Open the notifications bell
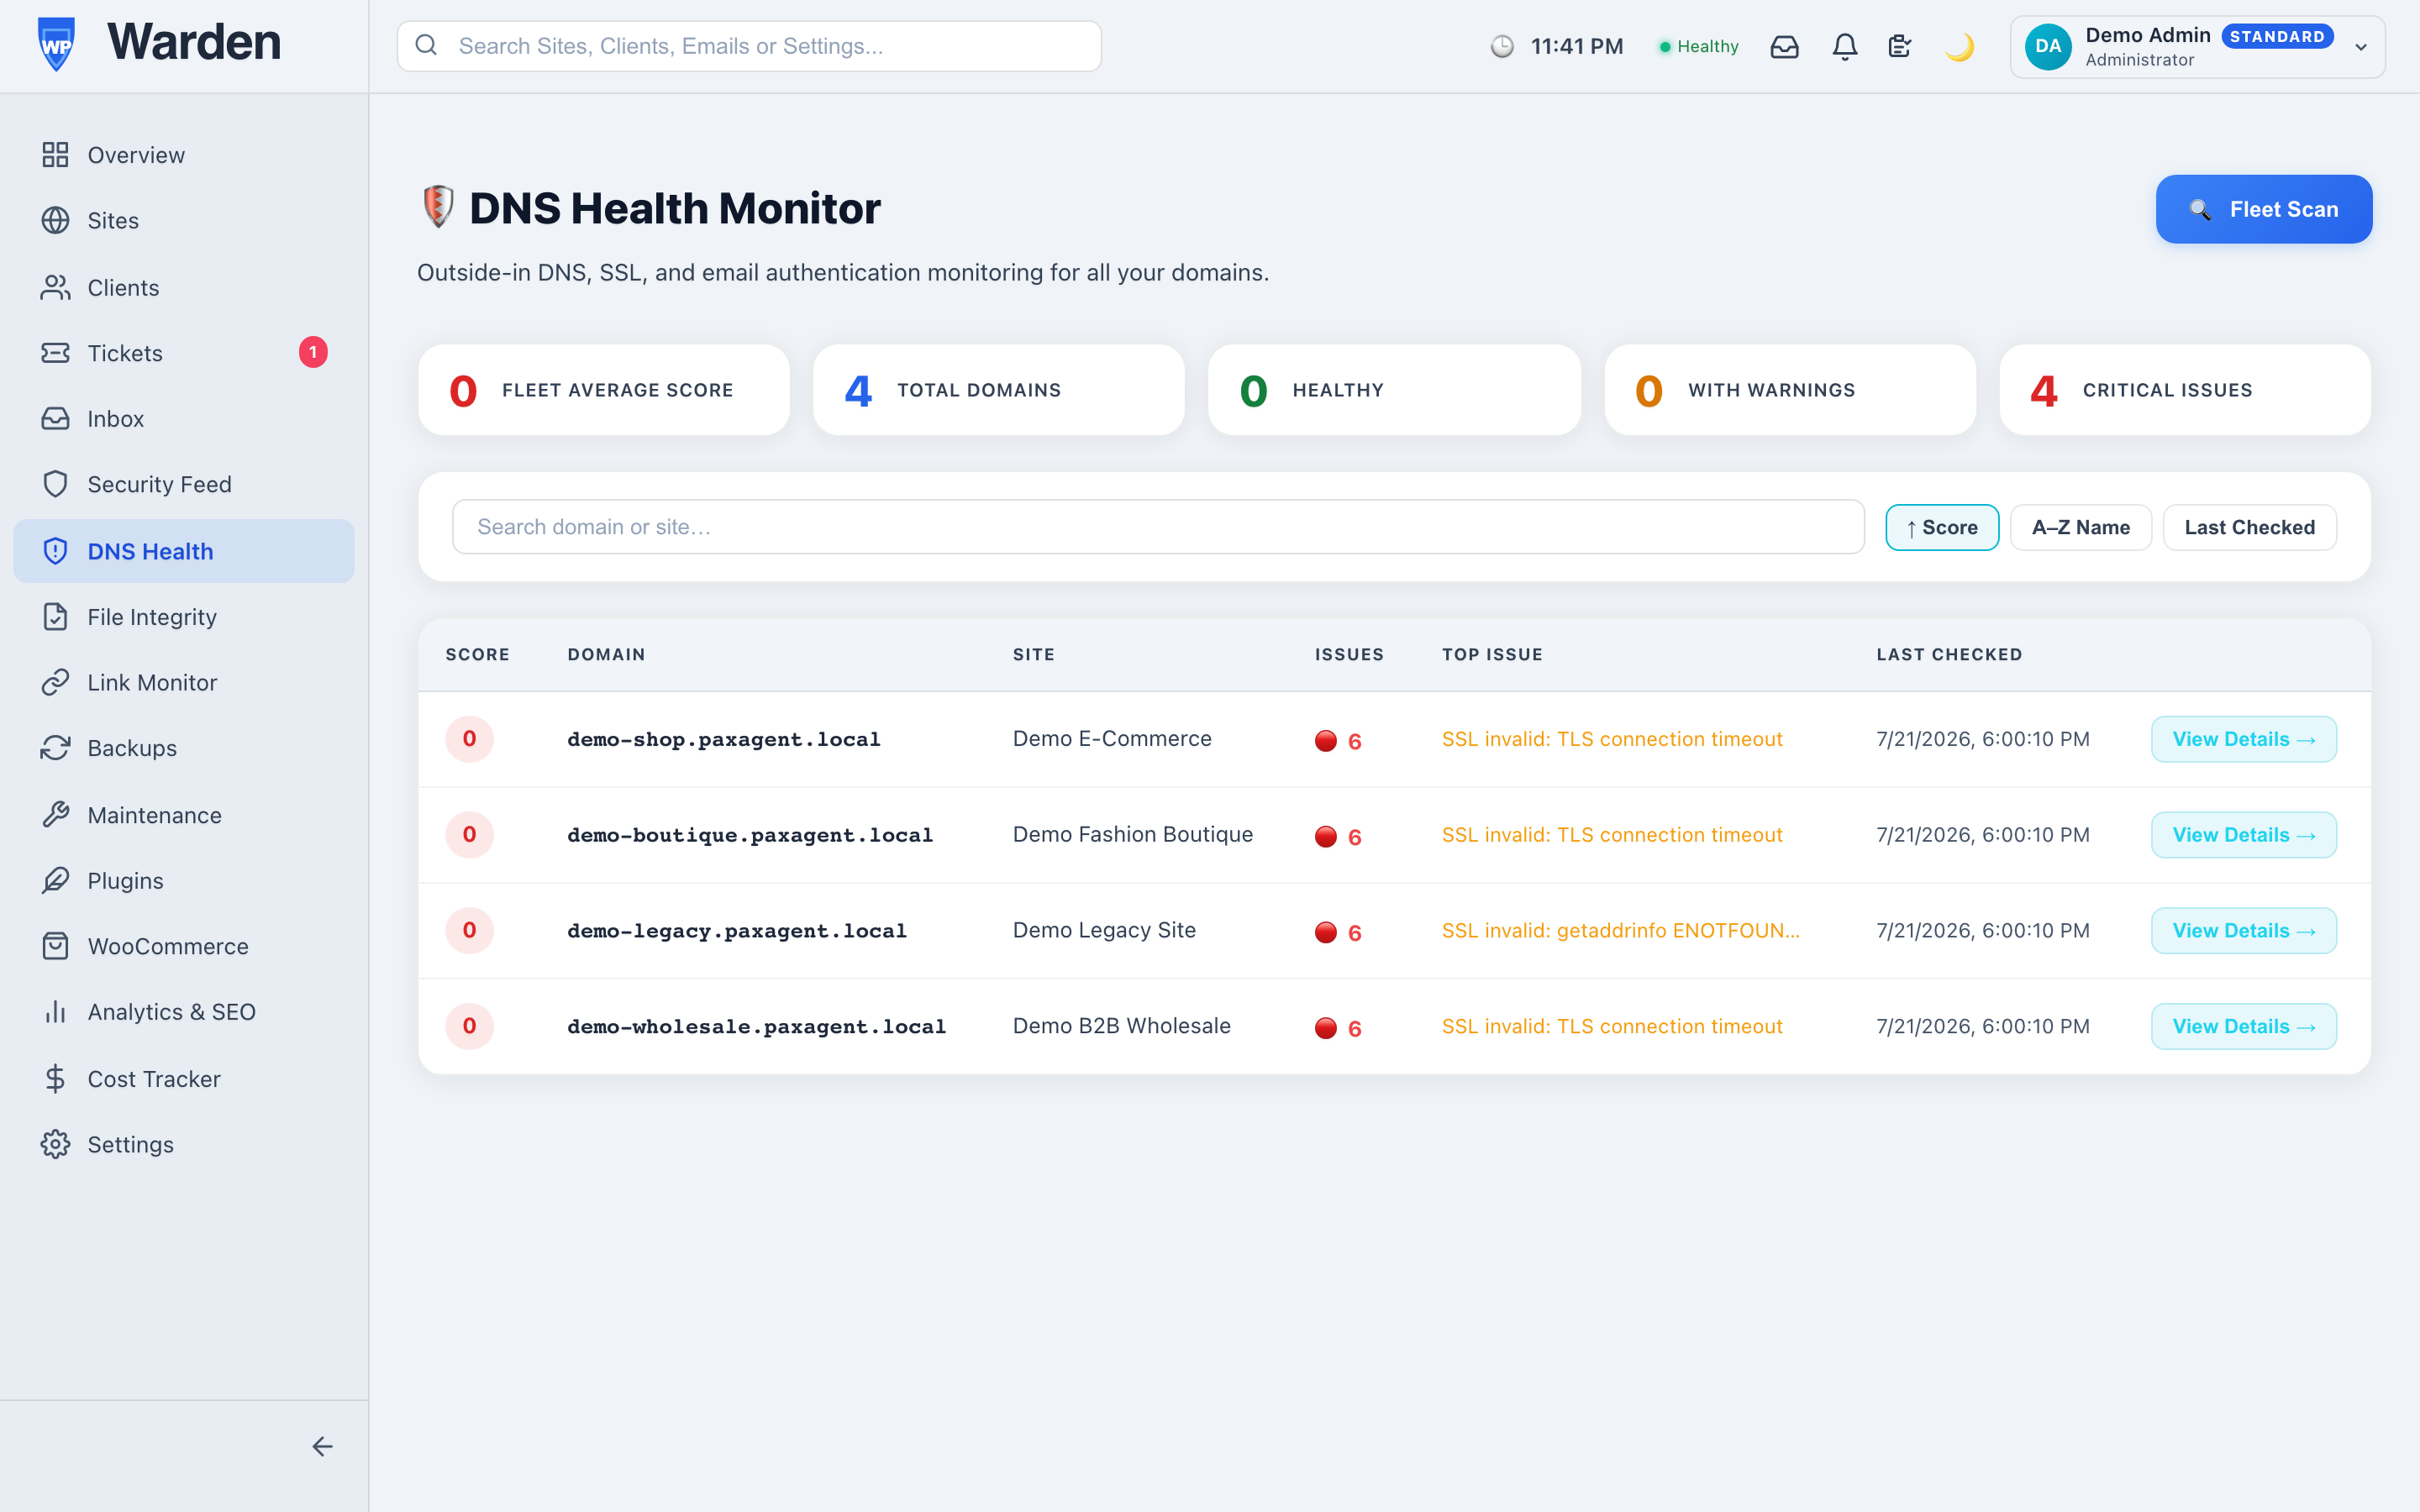Image resolution: width=2420 pixels, height=1512 pixels. (1845, 47)
